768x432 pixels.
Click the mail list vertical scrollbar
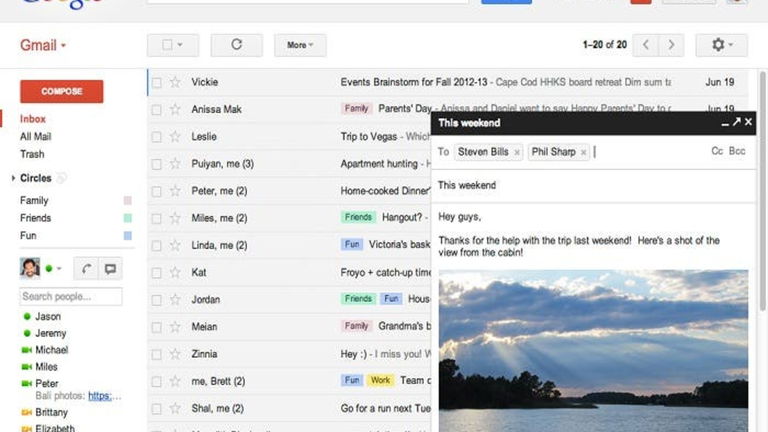click(x=763, y=191)
